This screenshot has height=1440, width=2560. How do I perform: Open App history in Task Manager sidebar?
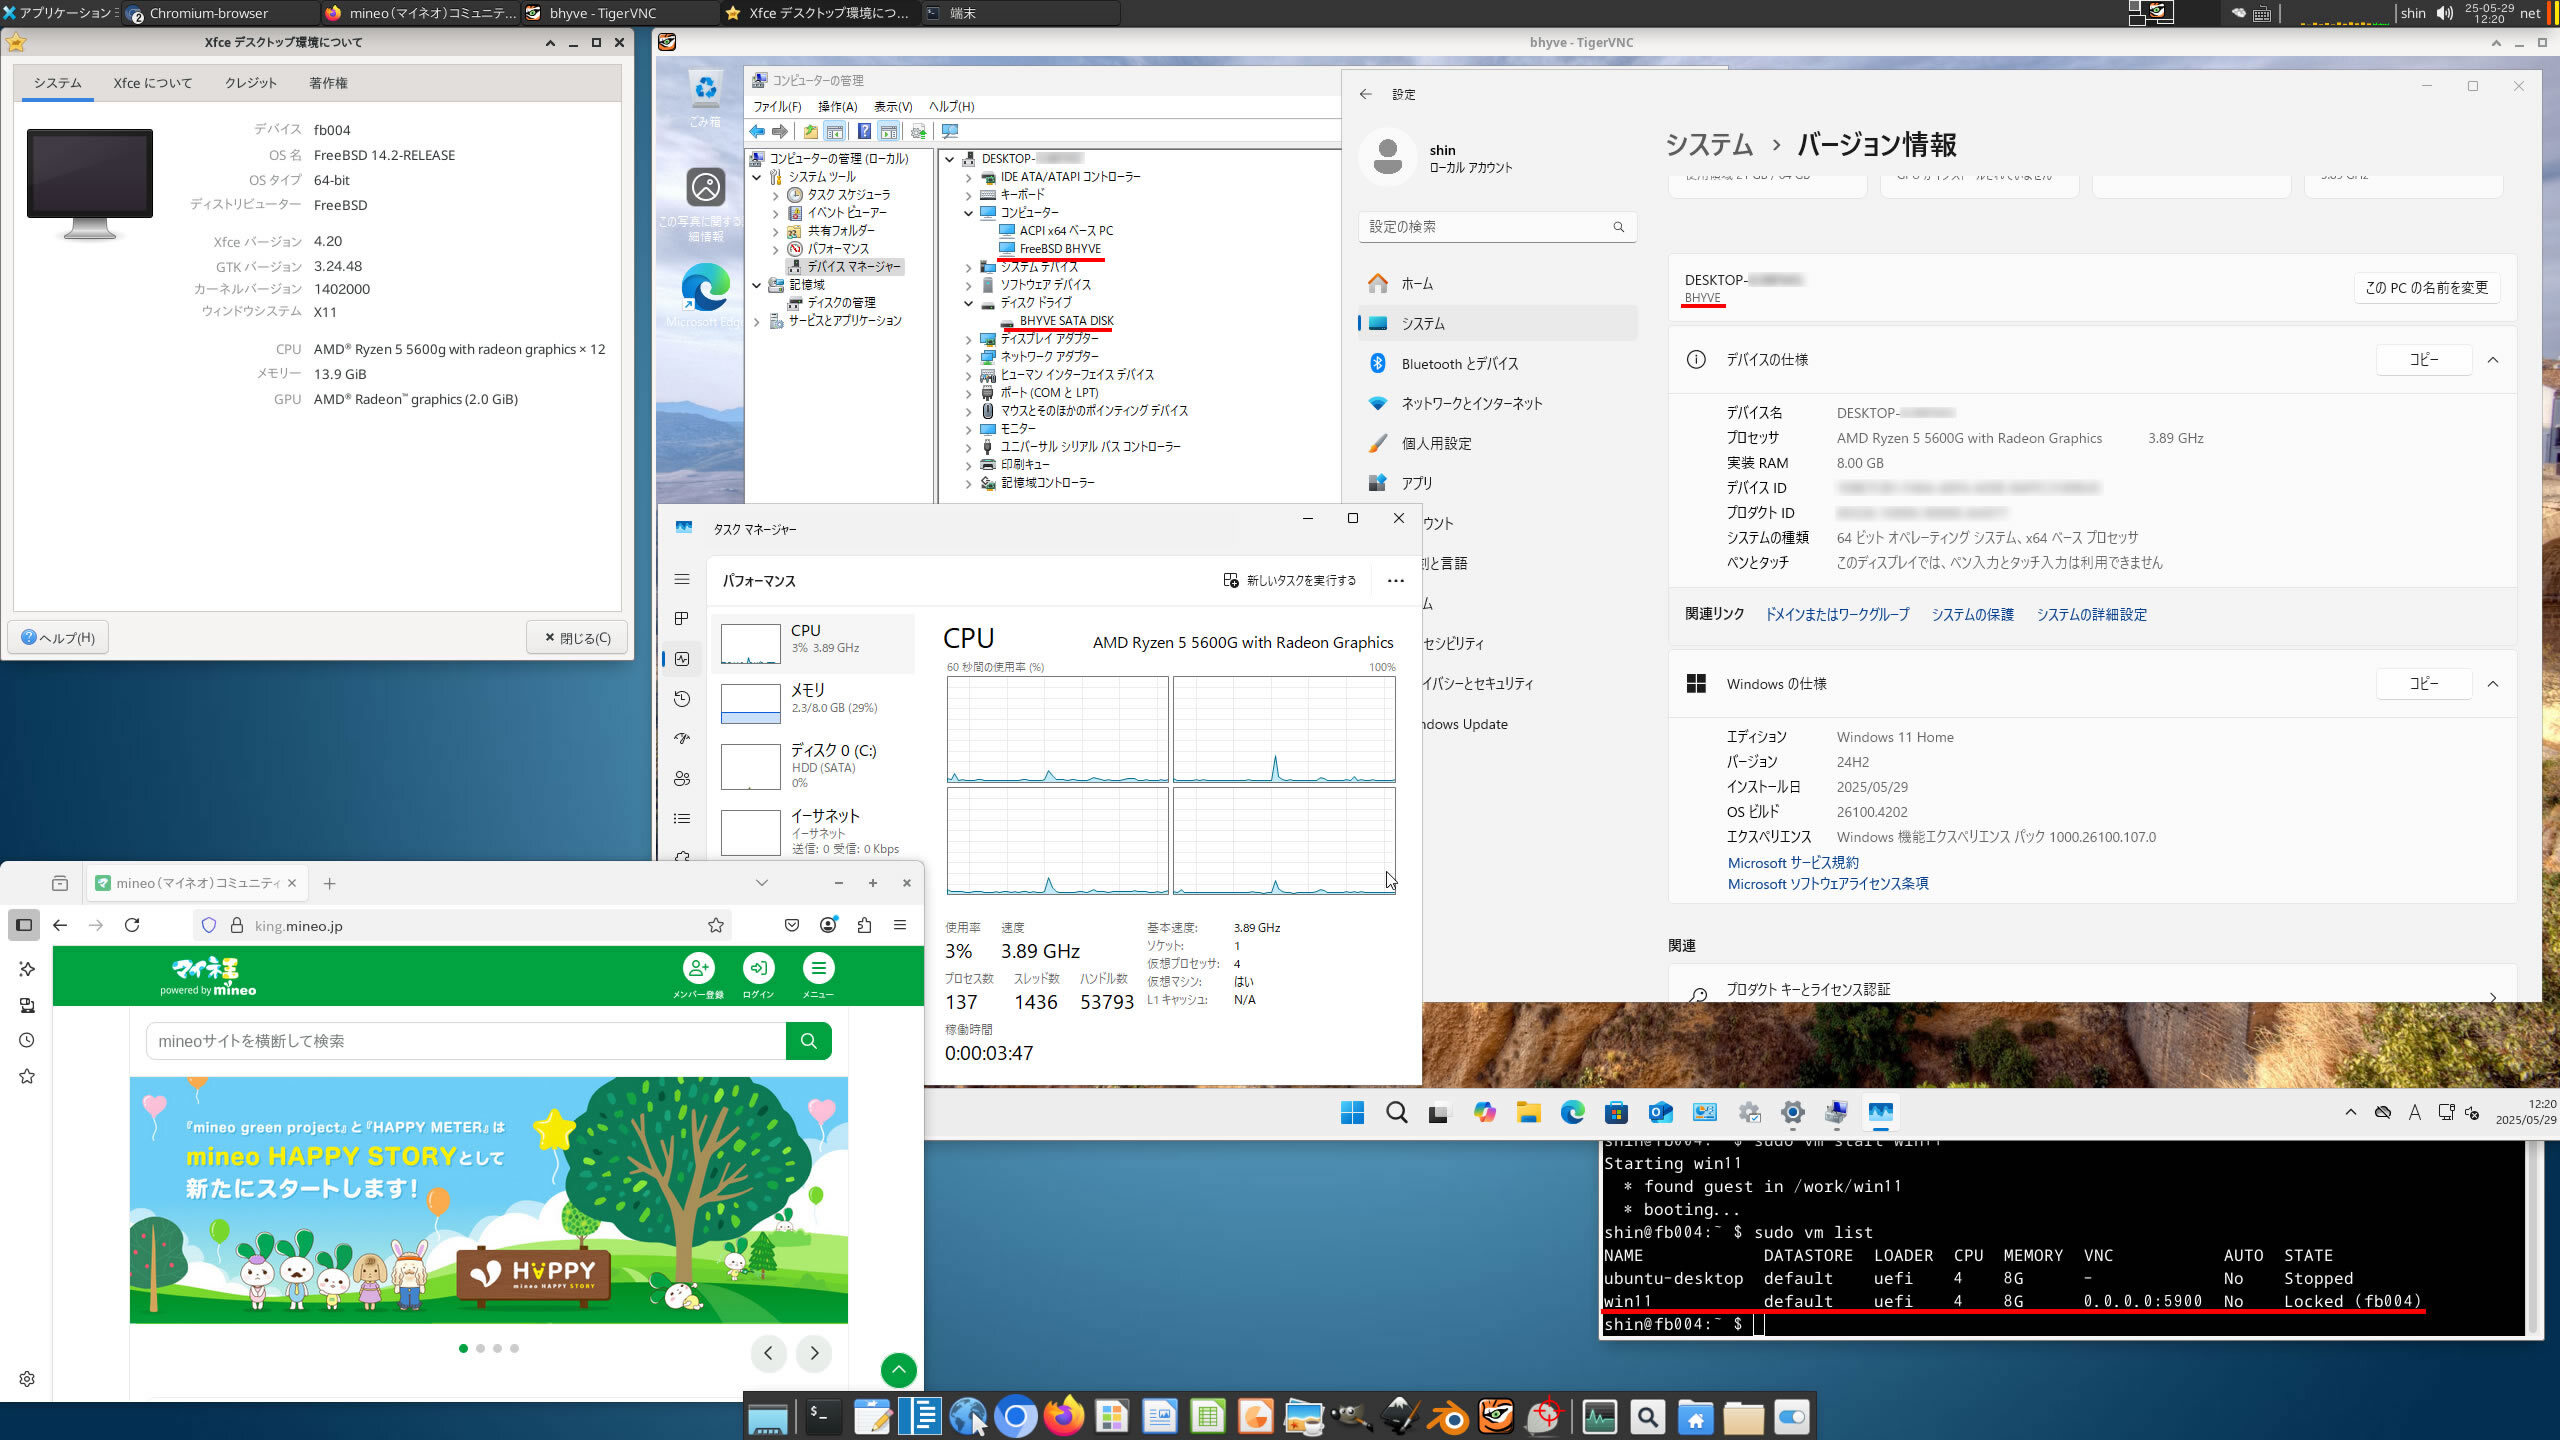pos(682,699)
